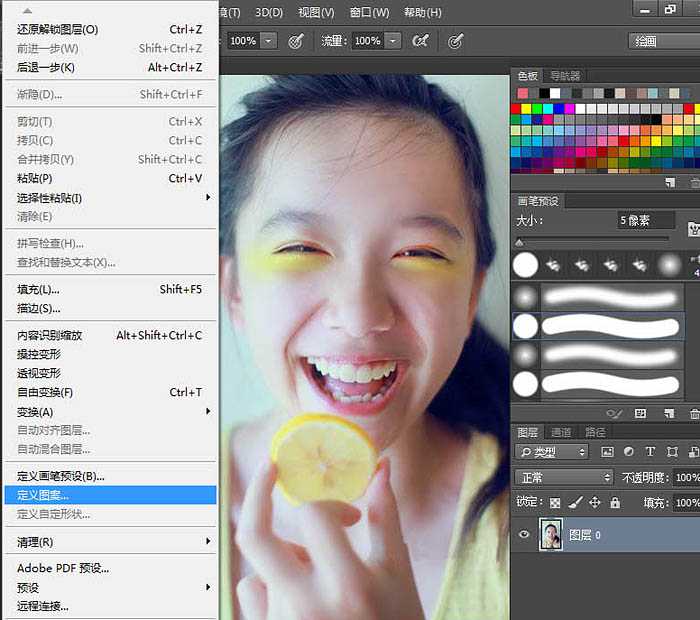
Task: Click new swatch icon in swatches panel
Action: (x=671, y=183)
